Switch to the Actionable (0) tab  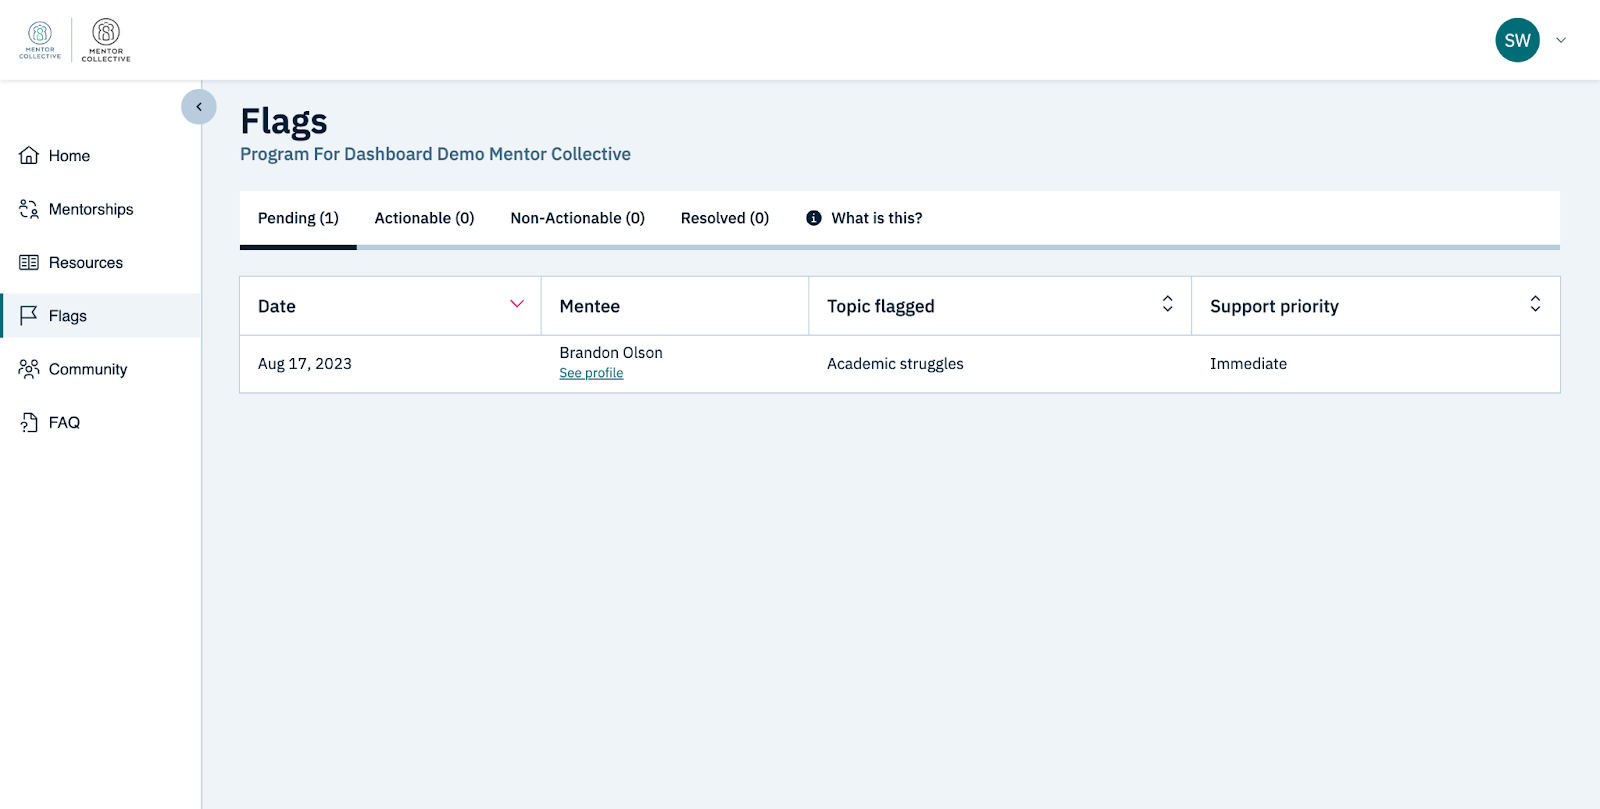pos(424,218)
